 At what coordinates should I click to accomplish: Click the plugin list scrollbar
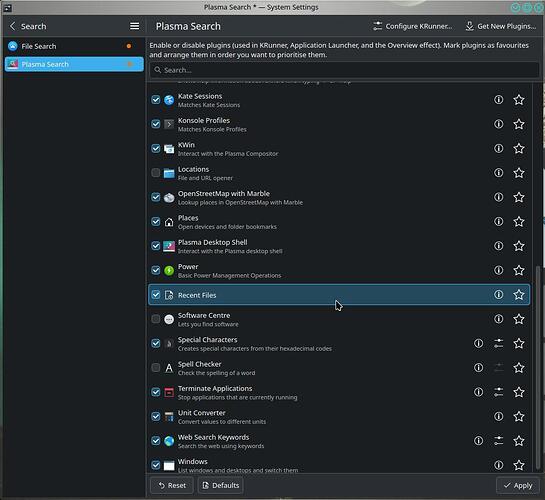click(x=538, y=367)
